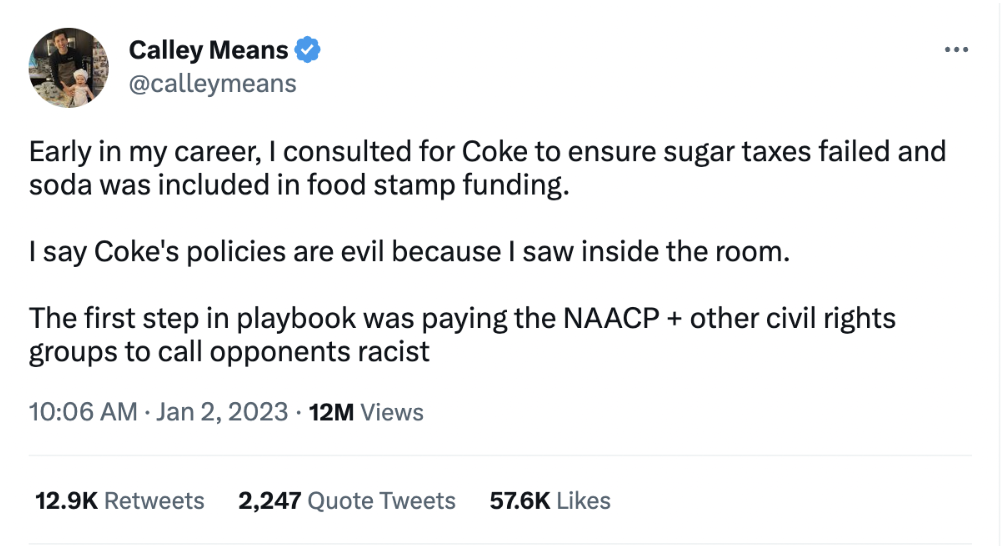View the 12.9K Retweets list
Image resolution: width=1006 pixels, height=546 pixels.
coord(119,500)
